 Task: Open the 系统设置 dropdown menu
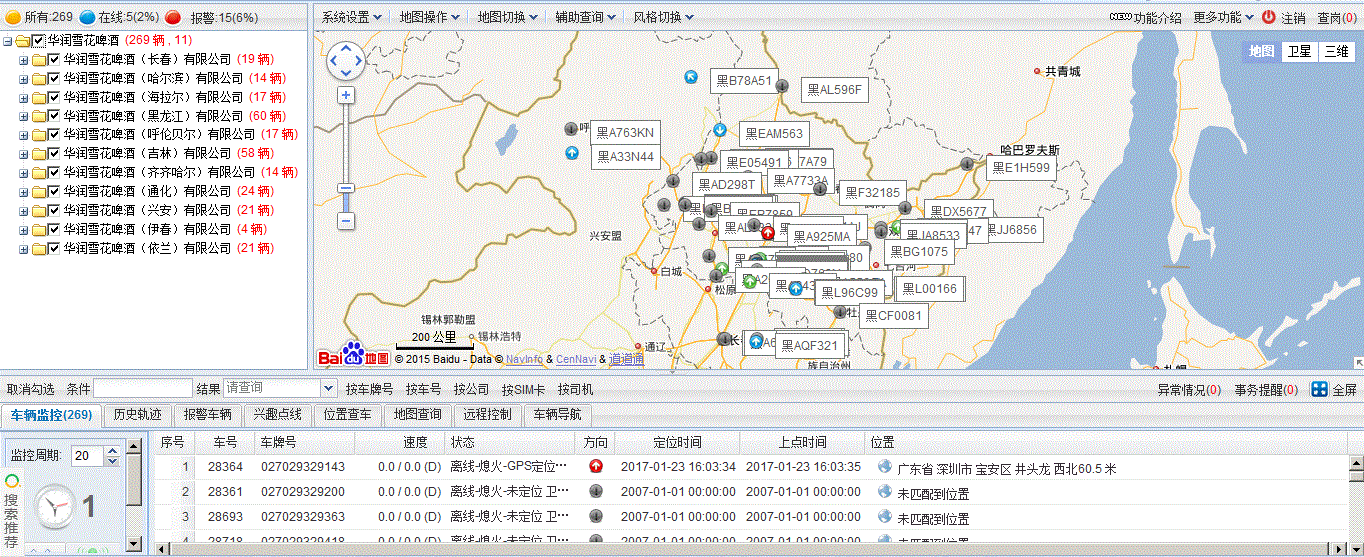[x=350, y=17]
